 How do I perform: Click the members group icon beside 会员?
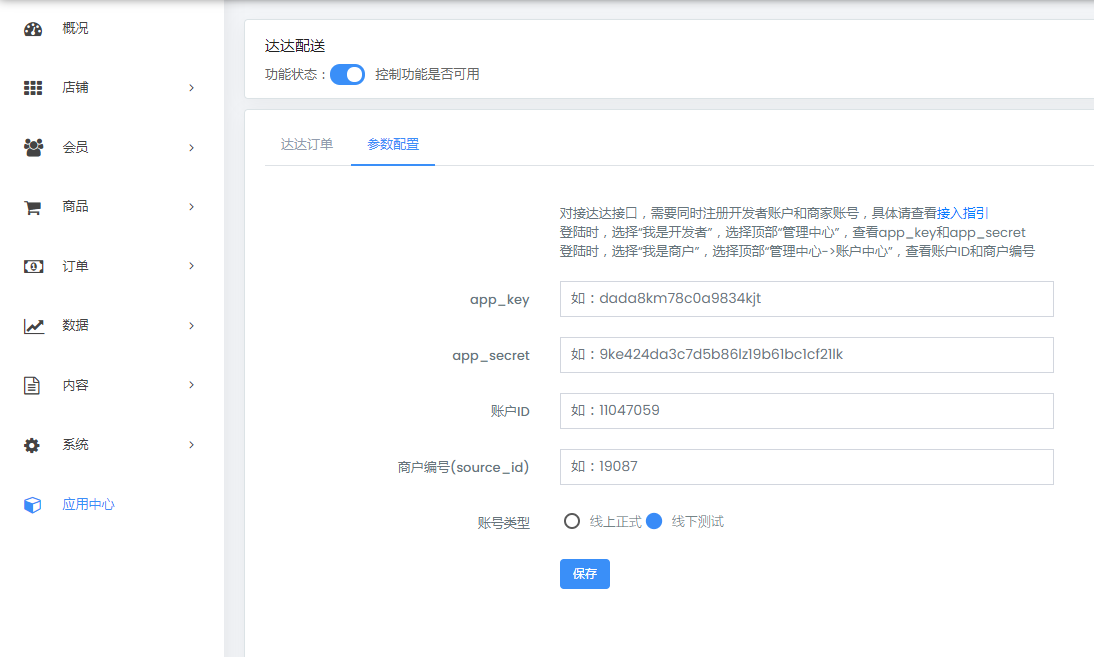(x=33, y=147)
